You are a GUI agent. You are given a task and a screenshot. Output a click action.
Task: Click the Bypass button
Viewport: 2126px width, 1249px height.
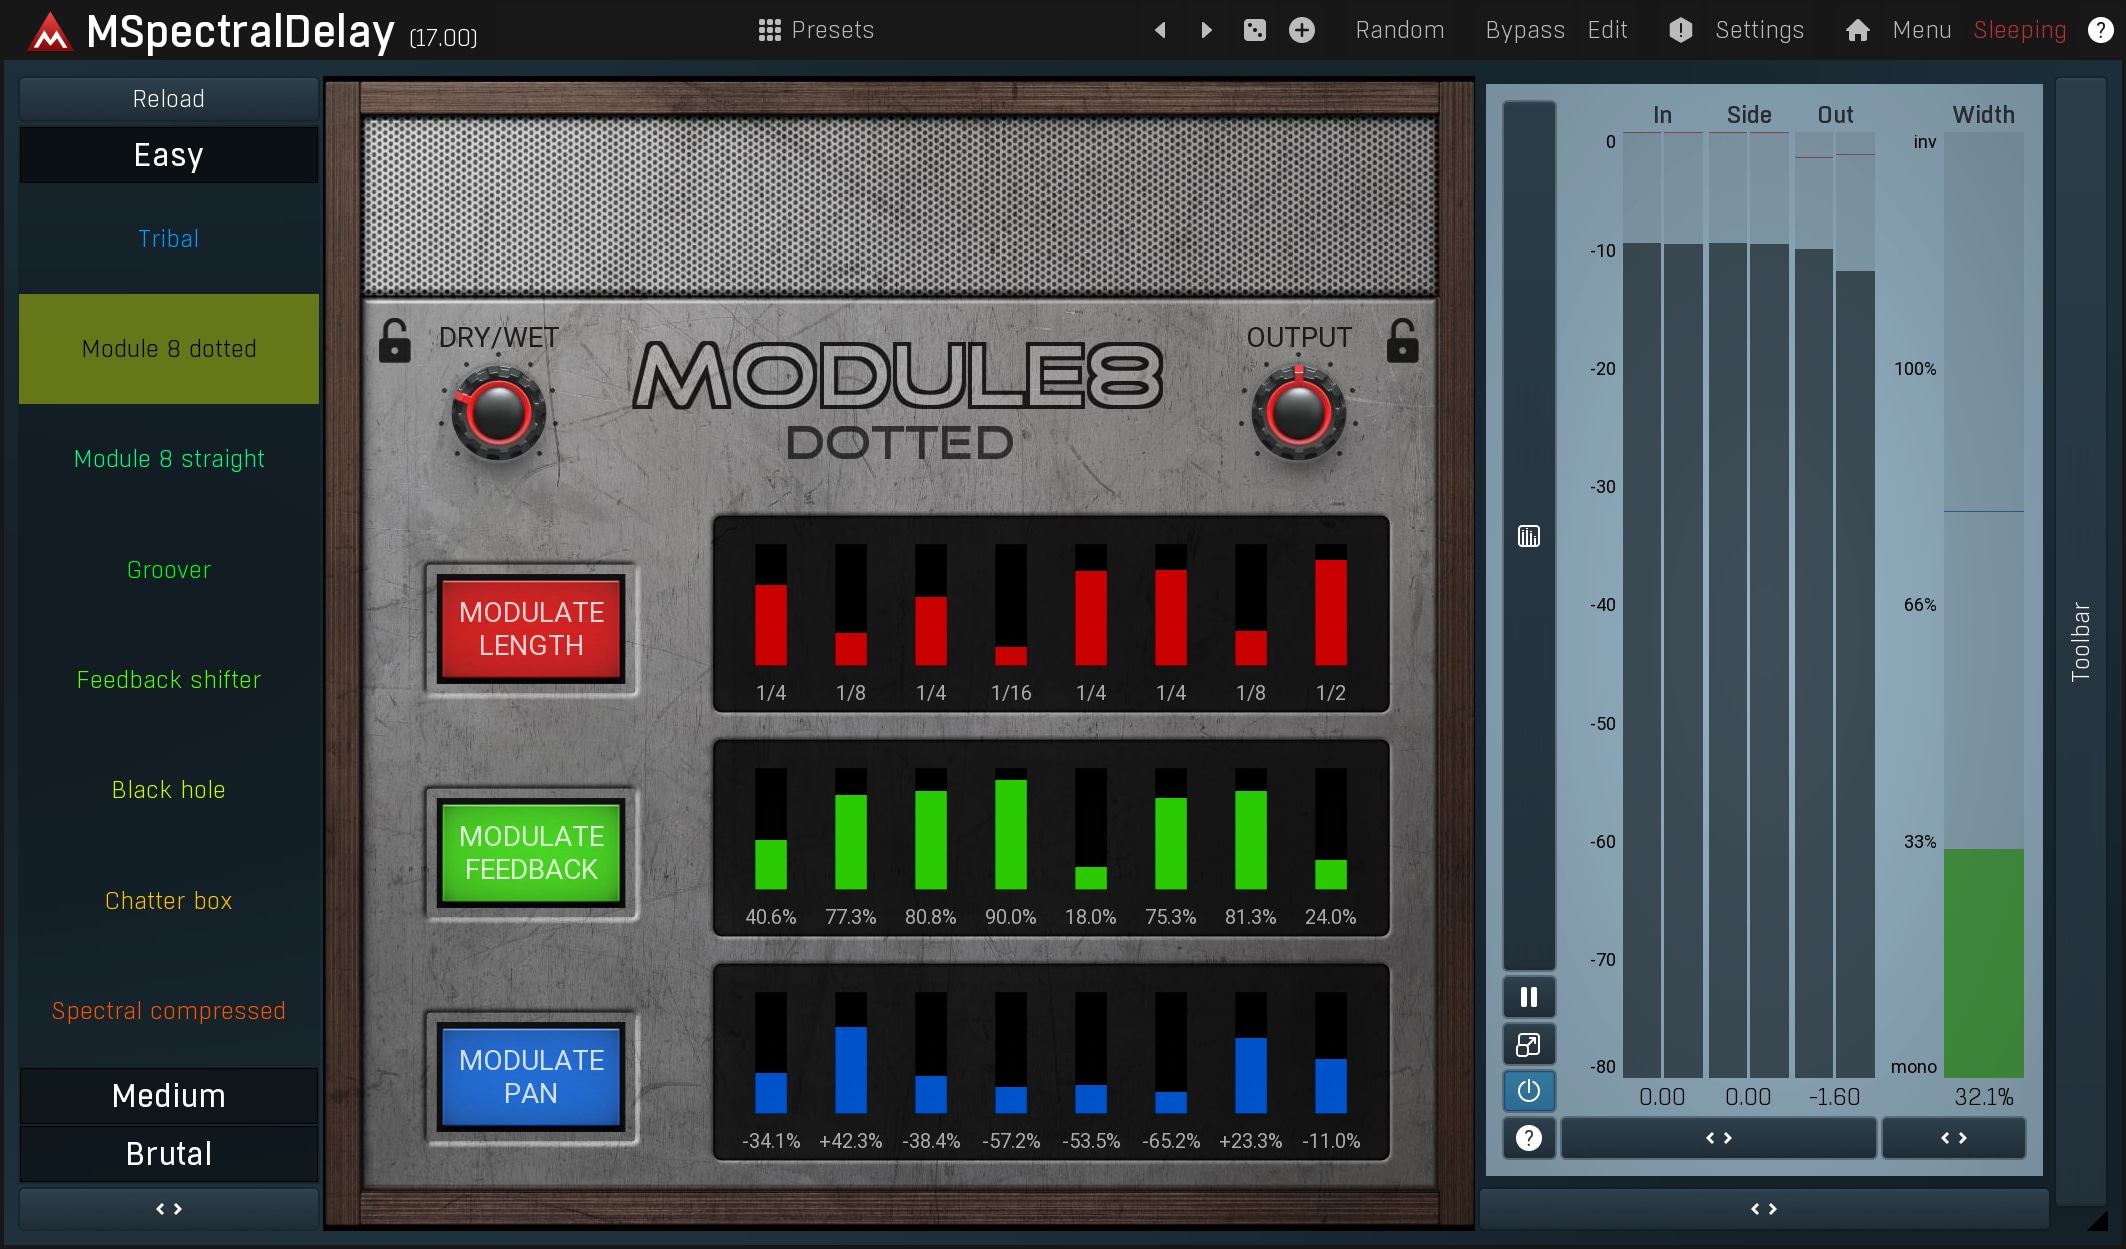click(x=1524, y=30)
